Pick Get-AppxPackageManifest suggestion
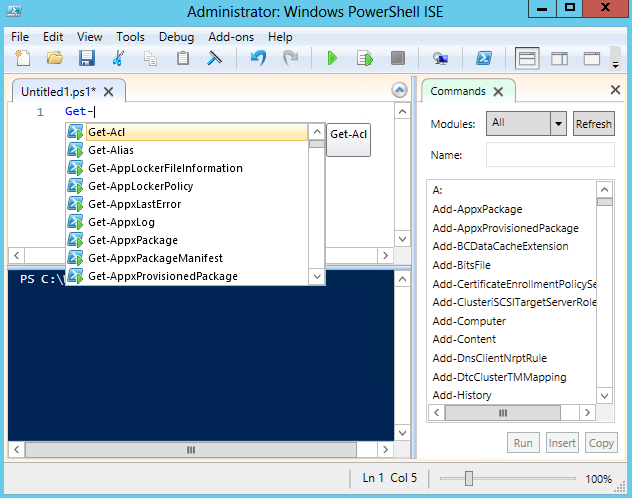This screenshot has height=498, width=632. pos(187,258)
